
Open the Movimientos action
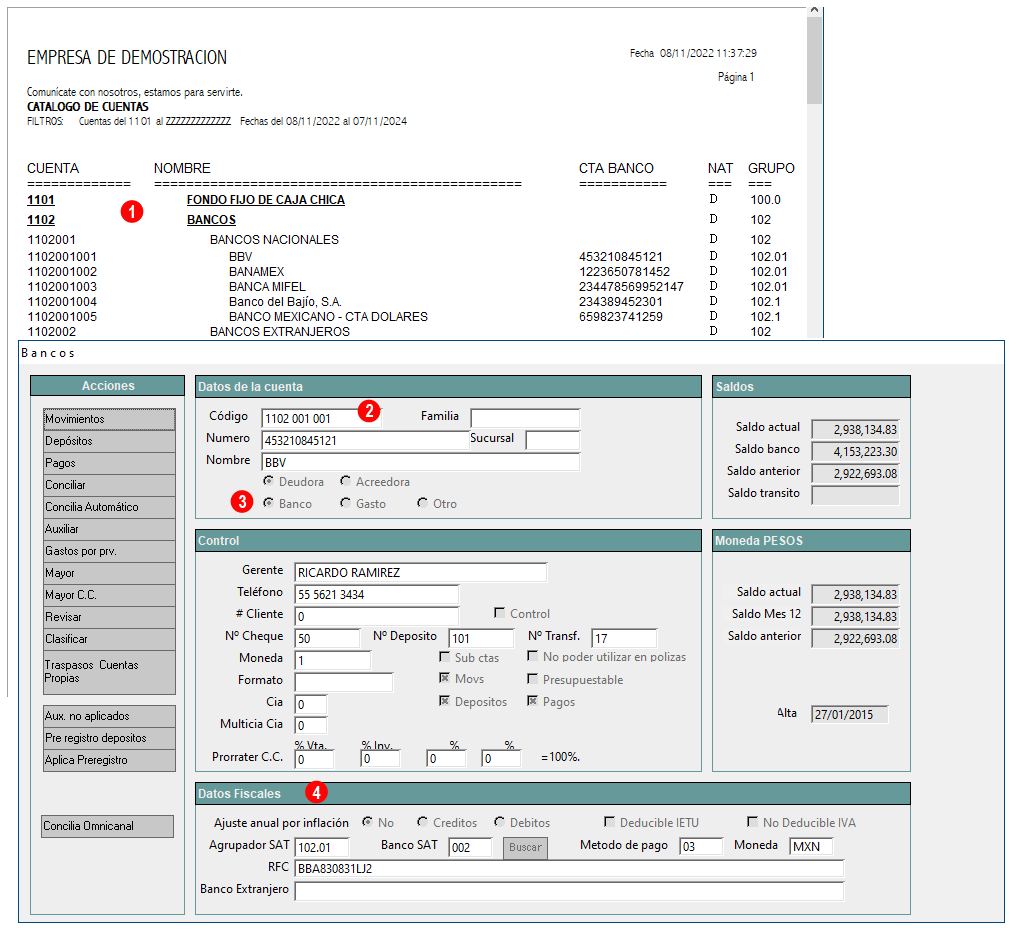point(109,419)
